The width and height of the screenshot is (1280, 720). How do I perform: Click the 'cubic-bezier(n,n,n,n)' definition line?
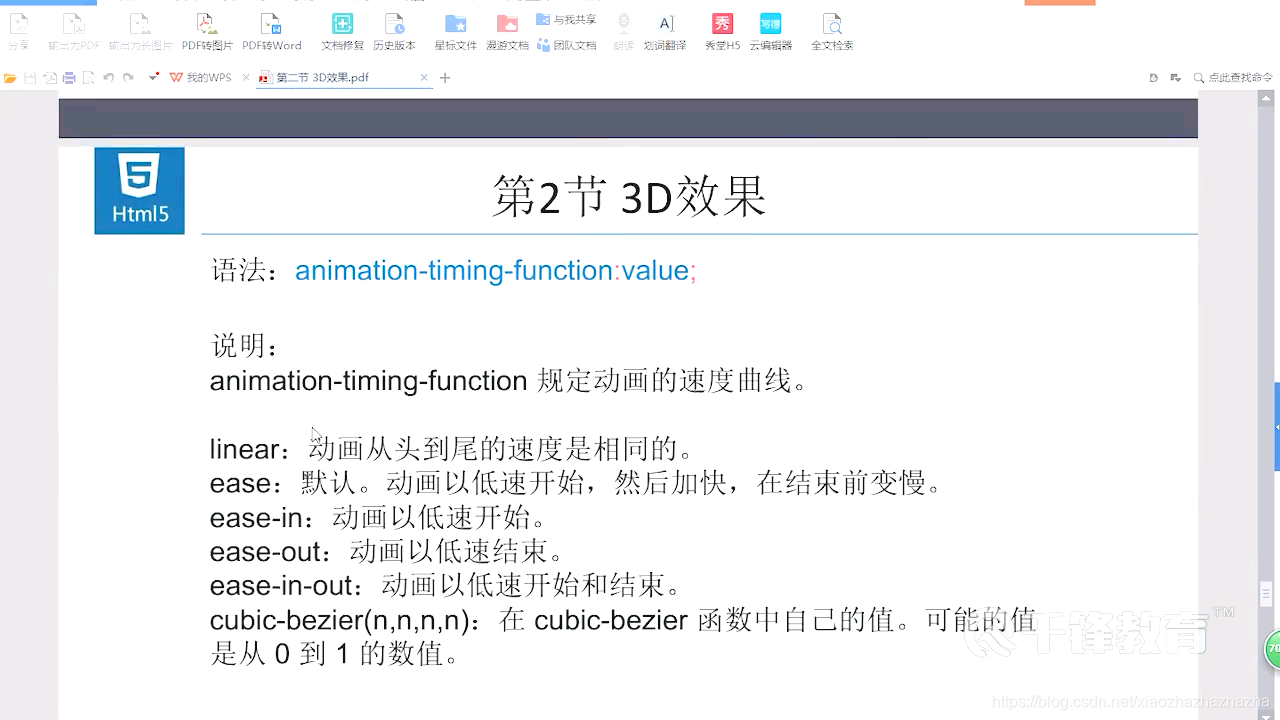[x=623, y=637]
